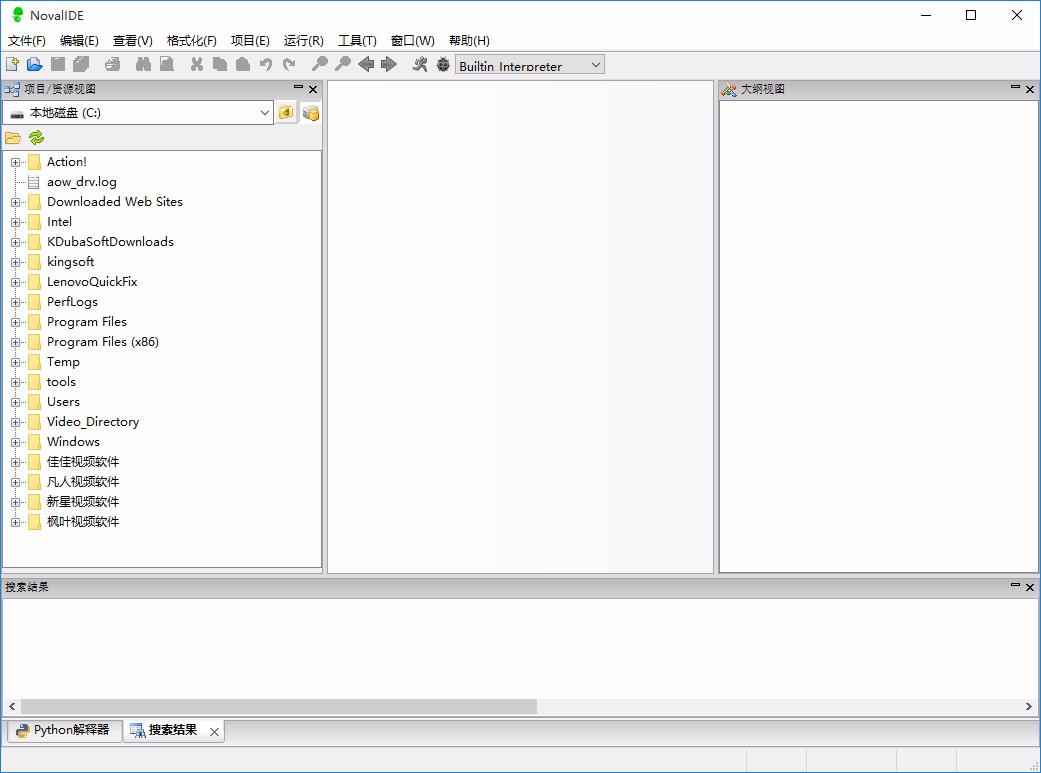
Task: Select the PerfLogs folder
Action: click(x=72, y=301)
